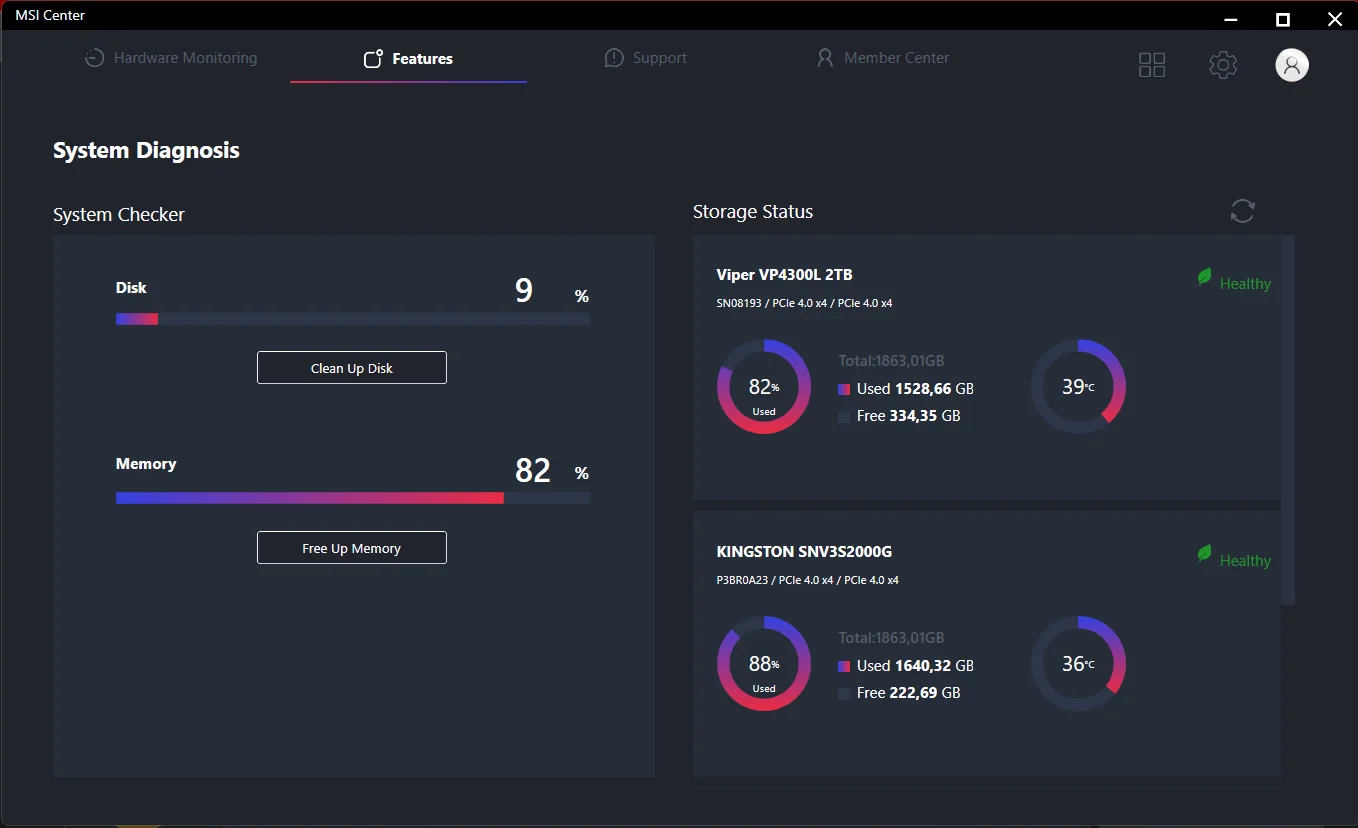
Task: Click the Viper VP4300L 39°C temperature gauge
Action: (x=1078, y=387)
